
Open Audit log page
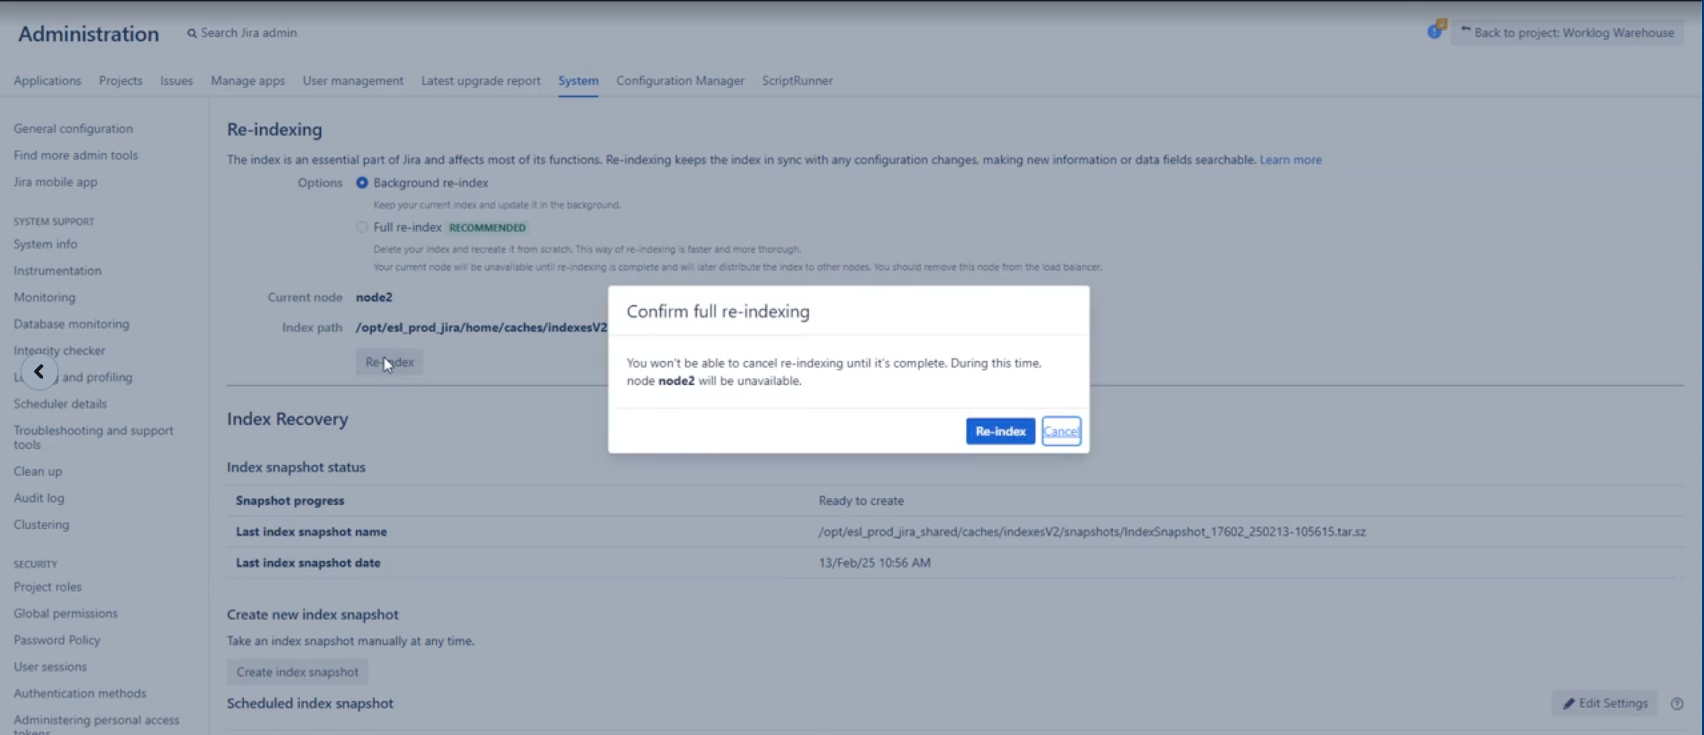[x=39, y=498]
